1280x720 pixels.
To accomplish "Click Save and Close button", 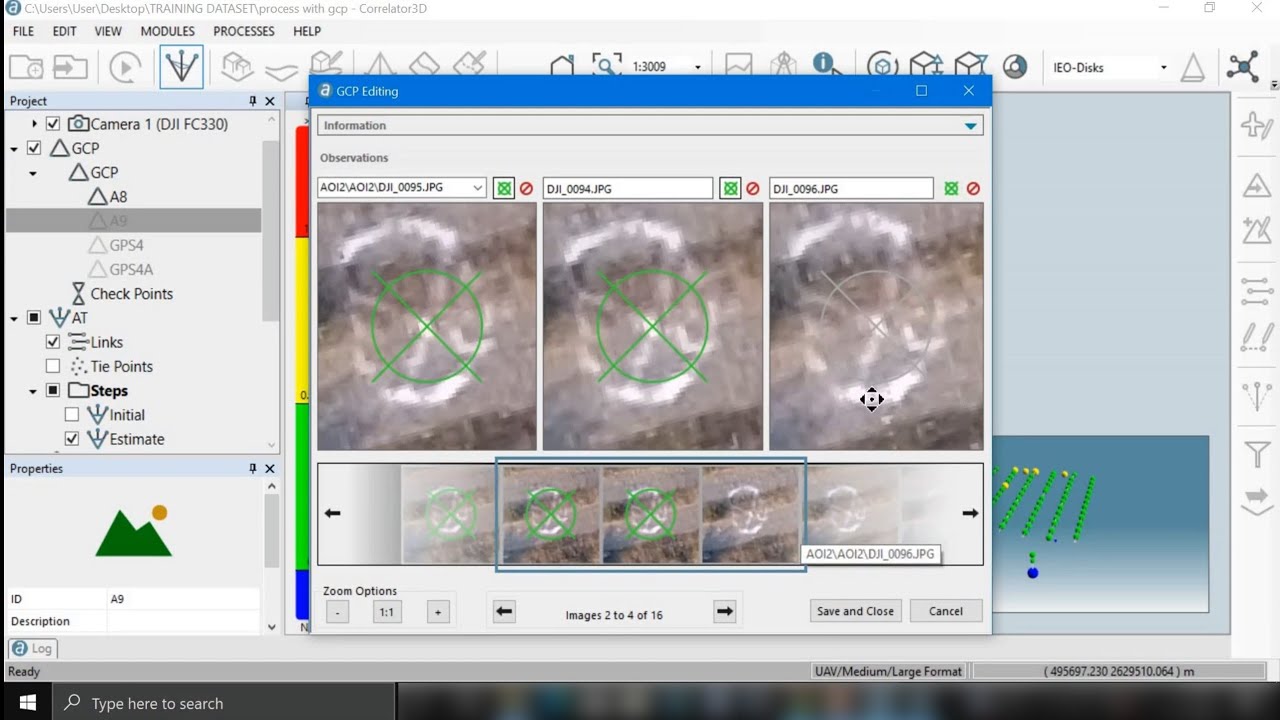I will point(855,611).
